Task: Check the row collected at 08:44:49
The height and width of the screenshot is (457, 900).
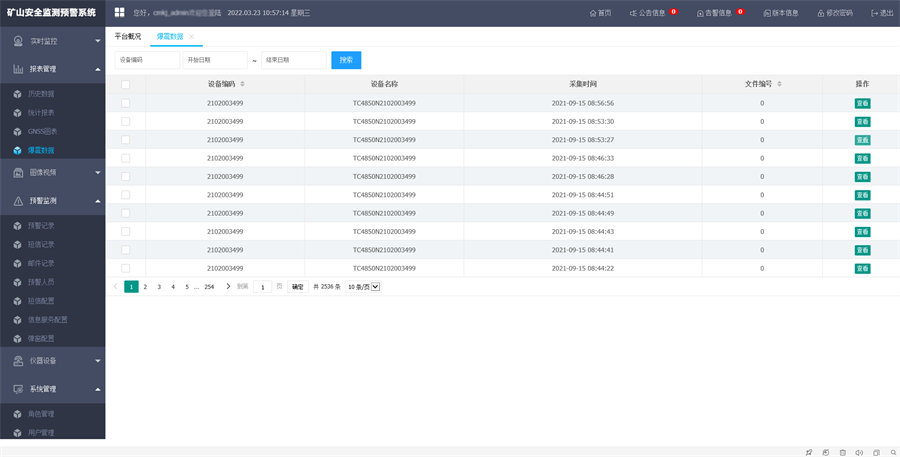Action: coord(126,214)
